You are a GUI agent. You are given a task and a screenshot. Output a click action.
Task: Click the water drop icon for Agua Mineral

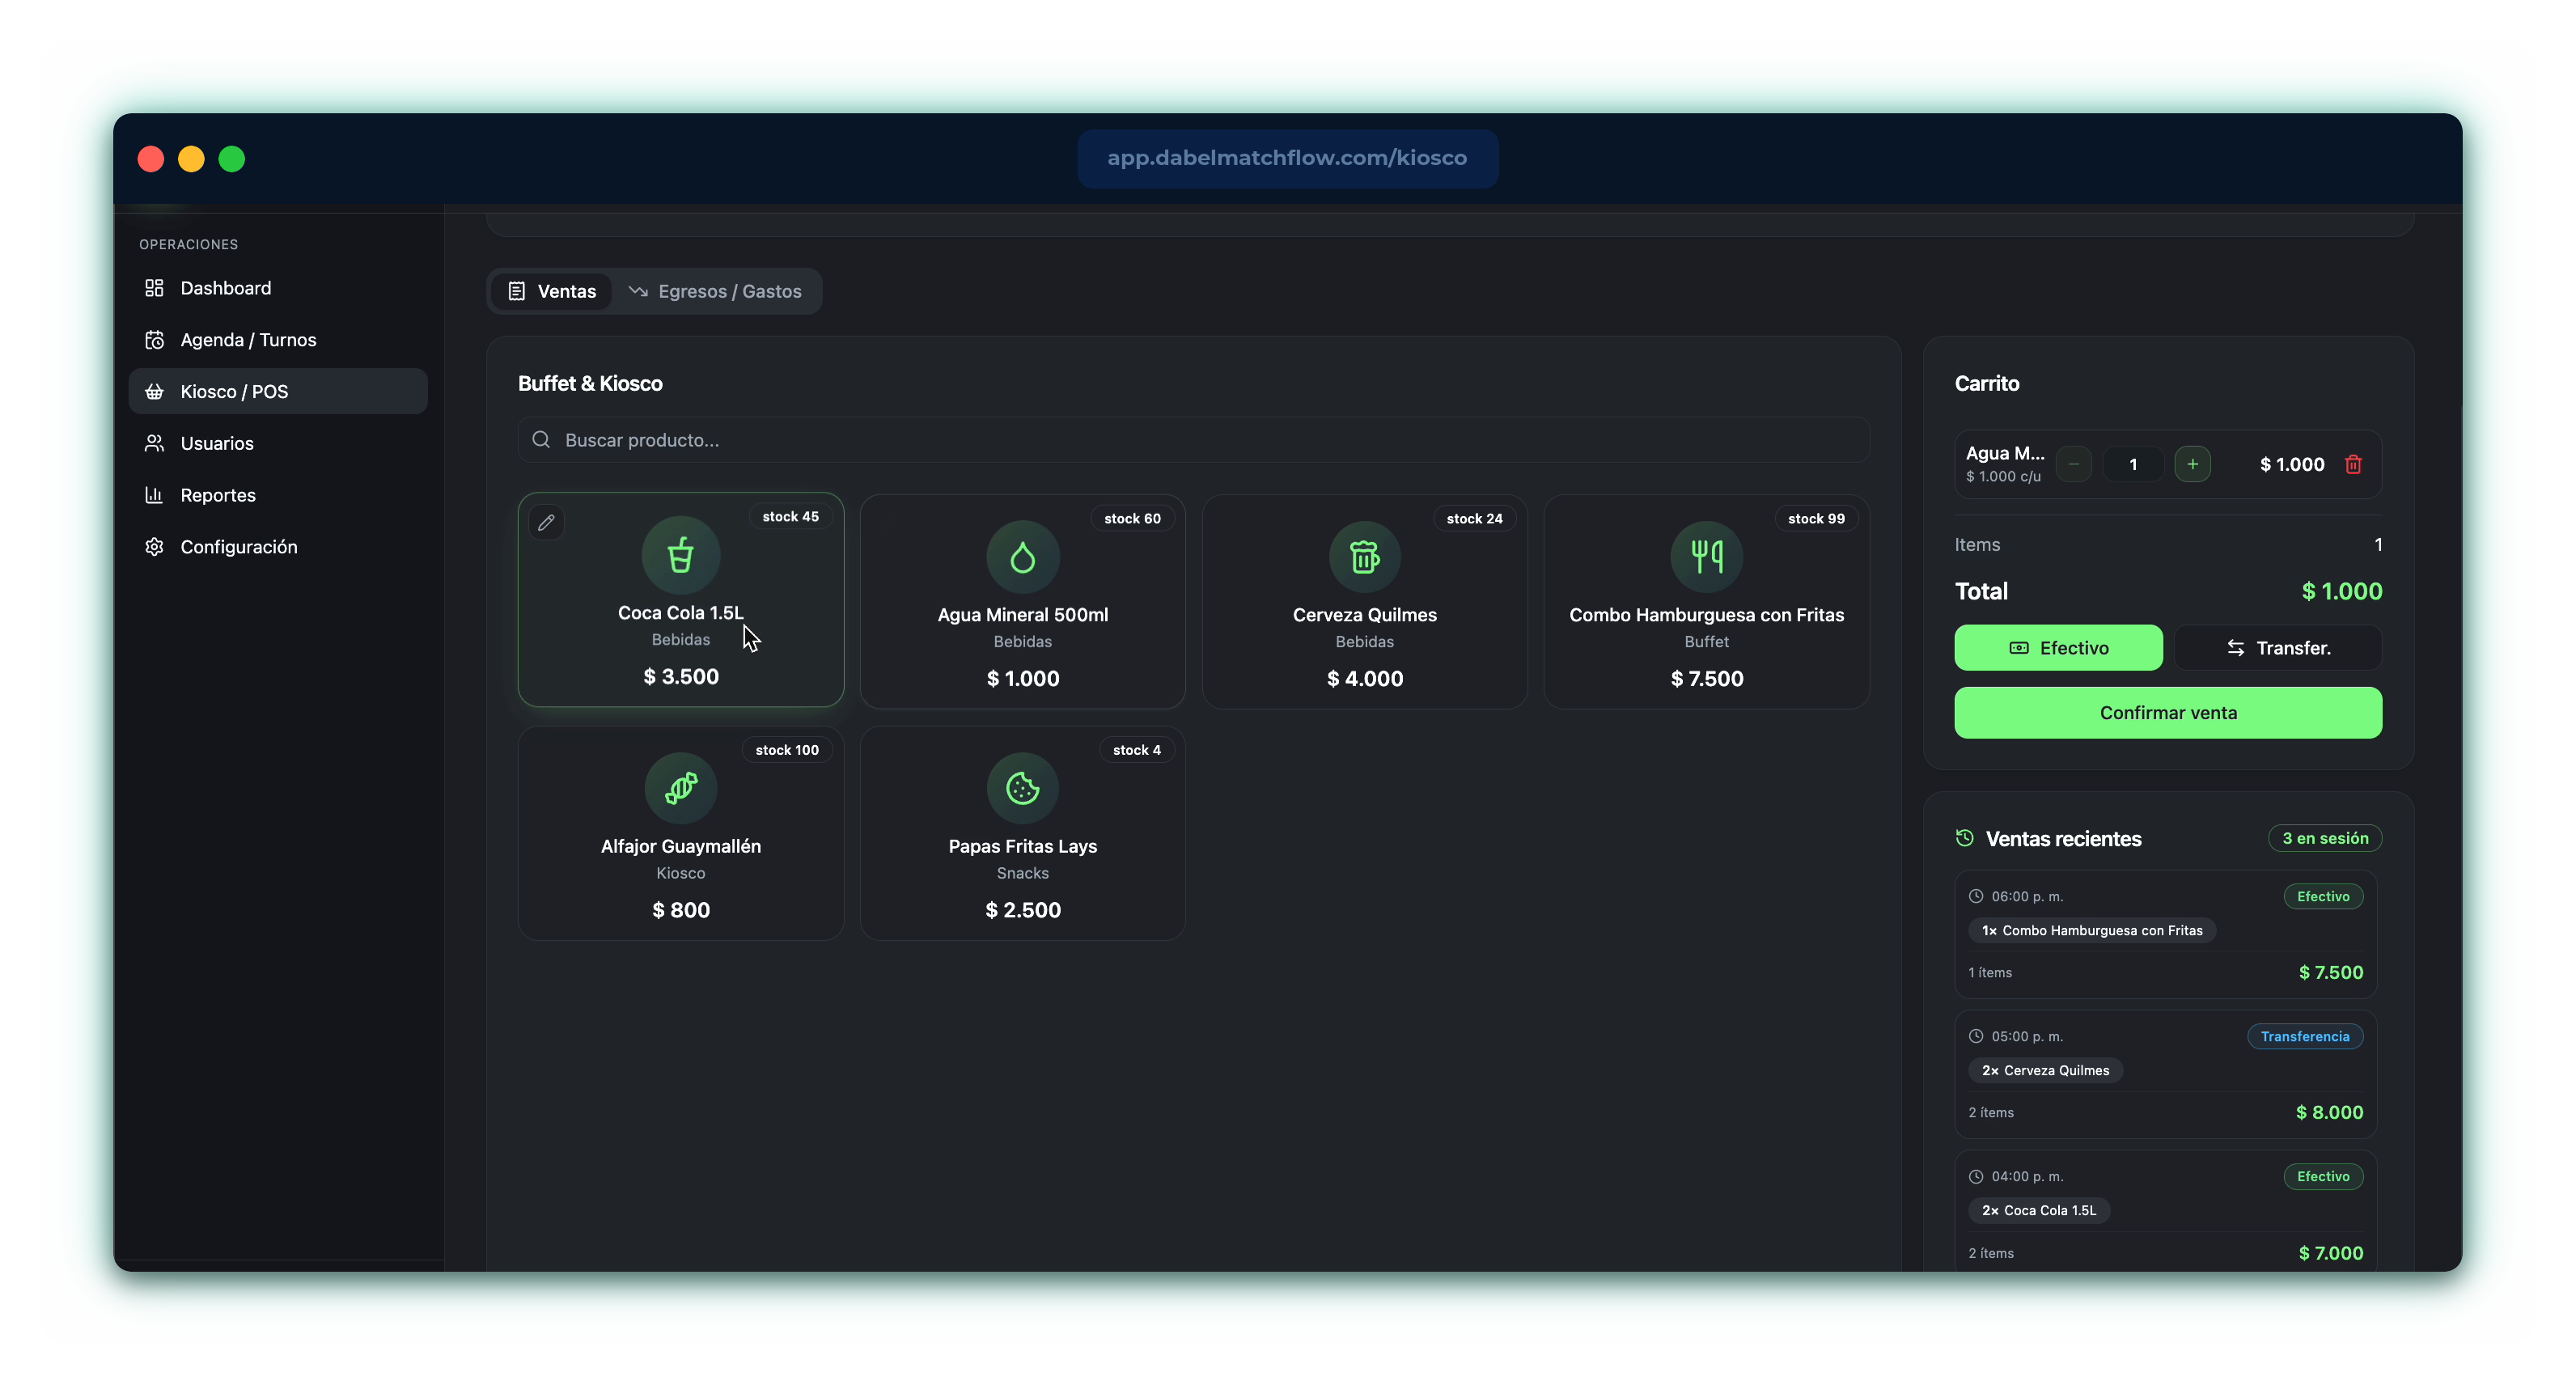pos(1022,557)
